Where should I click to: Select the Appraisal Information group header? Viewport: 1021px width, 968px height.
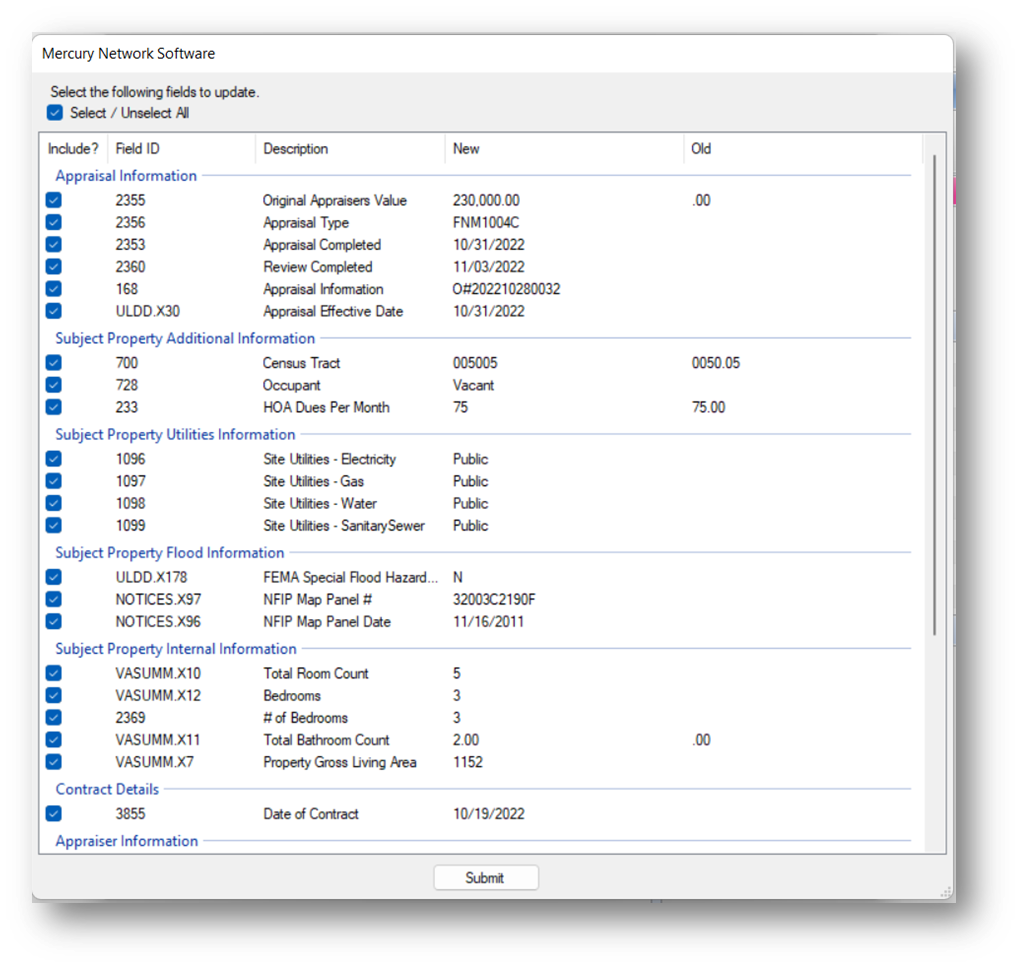pos(126,176)
